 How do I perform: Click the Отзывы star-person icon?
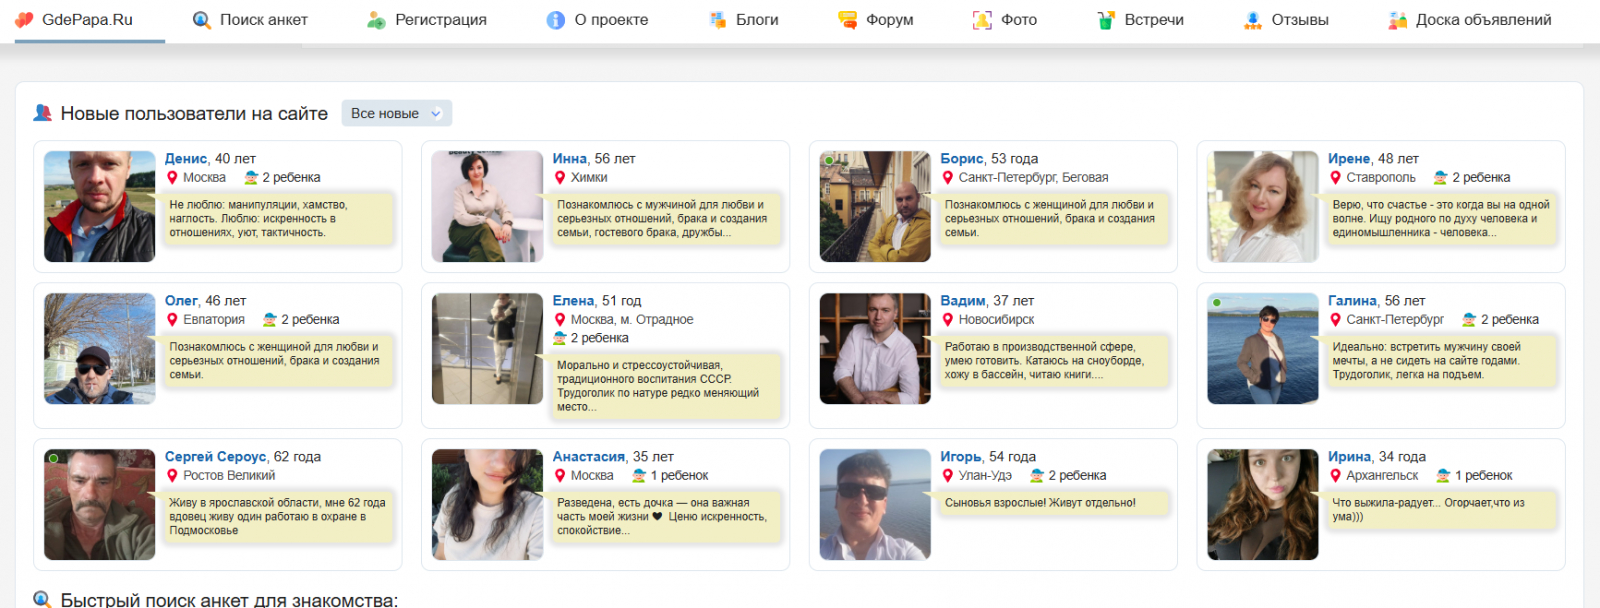pos(1253,20)
